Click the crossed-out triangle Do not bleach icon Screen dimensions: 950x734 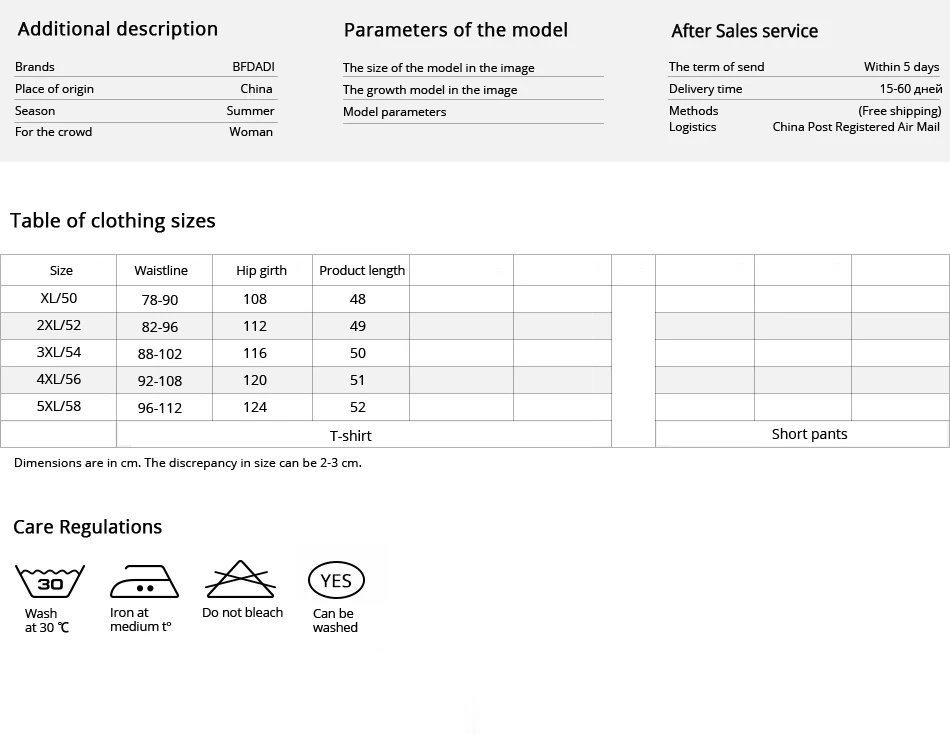(x=241, y=579)
